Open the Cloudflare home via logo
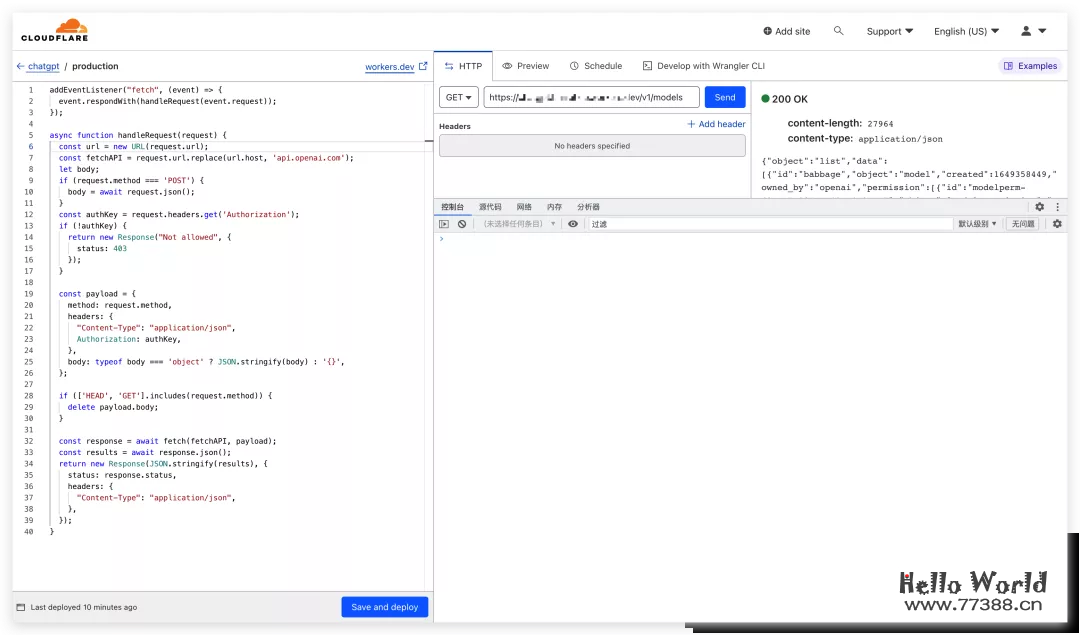1080x635 pixels. coord(55,30)
